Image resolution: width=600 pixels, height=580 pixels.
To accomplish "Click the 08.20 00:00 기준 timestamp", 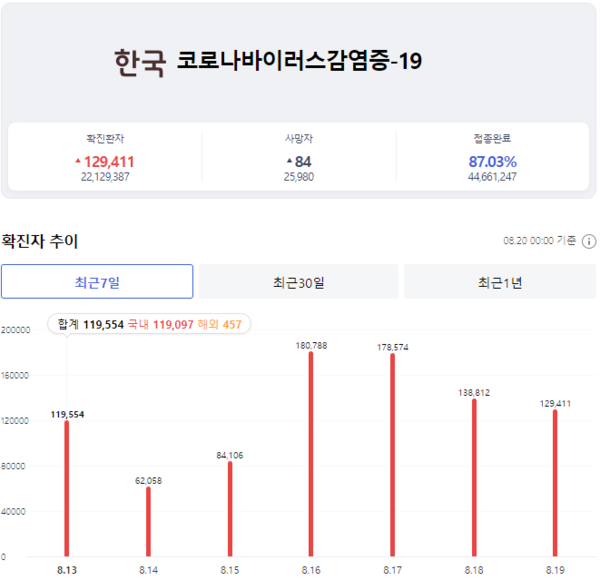I will tap(539, 241).
